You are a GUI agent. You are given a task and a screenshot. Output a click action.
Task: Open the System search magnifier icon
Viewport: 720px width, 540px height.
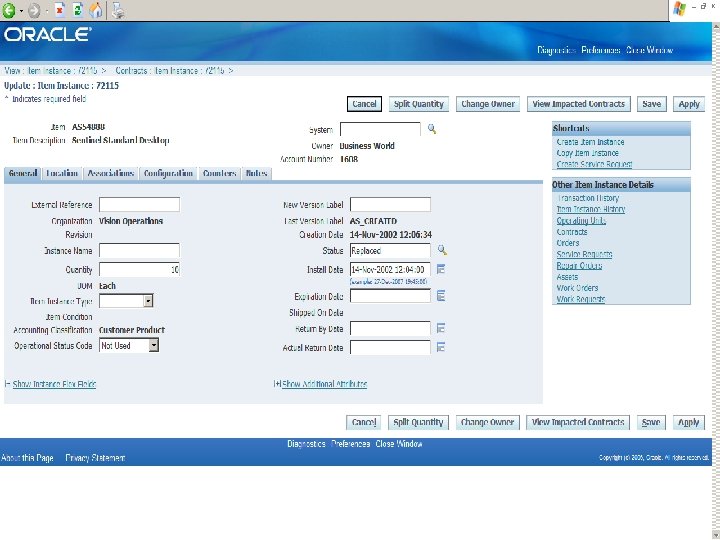432,129
